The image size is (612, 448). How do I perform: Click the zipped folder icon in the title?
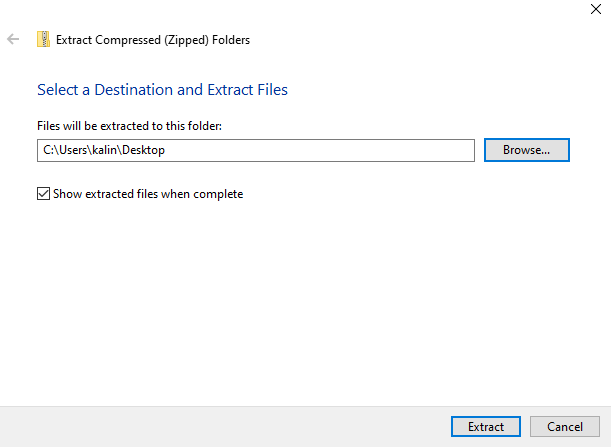42,40
